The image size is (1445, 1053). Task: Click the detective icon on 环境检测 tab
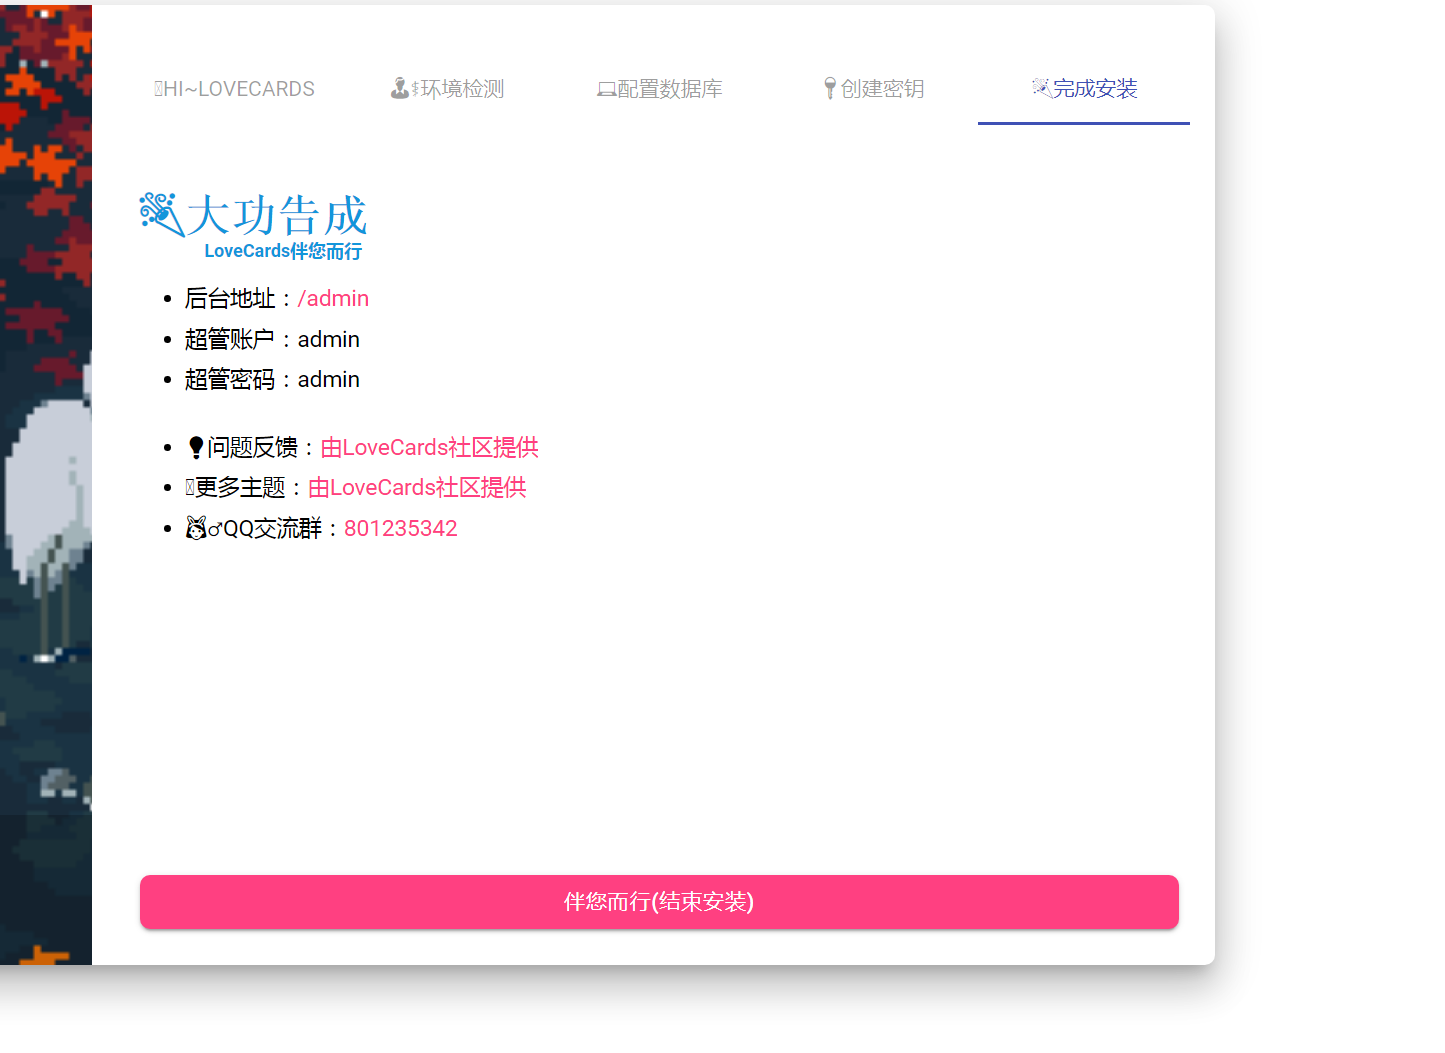point(400,89)
